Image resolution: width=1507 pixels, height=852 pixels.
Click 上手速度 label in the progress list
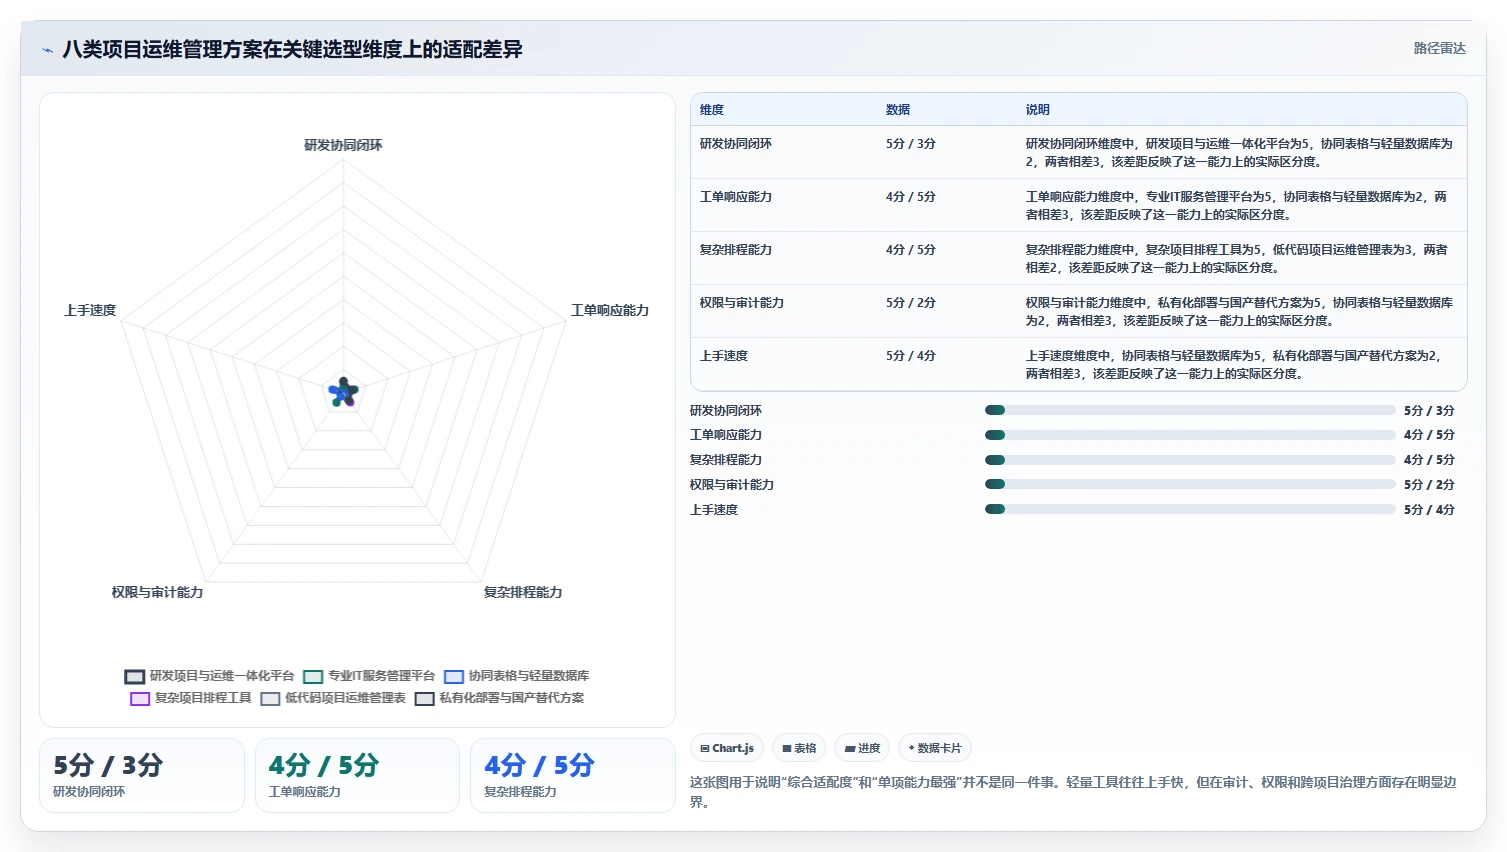coord(714,510)
